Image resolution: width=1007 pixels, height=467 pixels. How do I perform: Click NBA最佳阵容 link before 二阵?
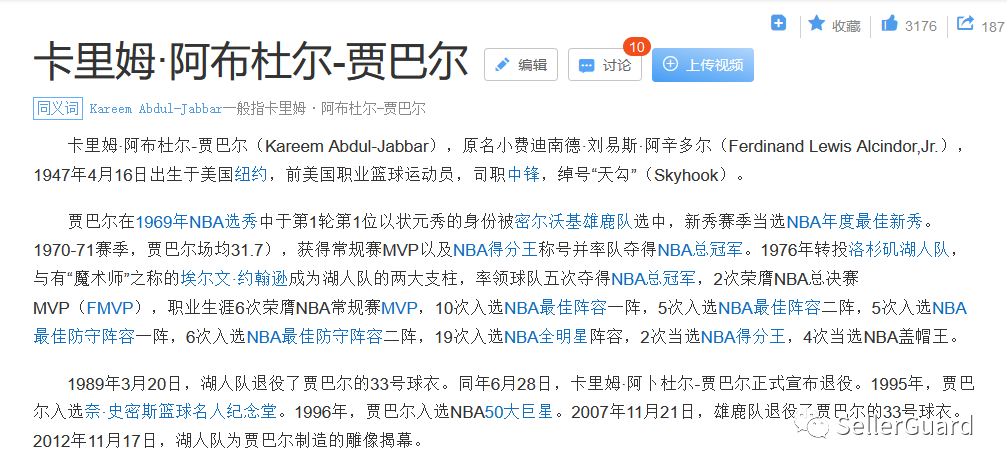(x=769, y=308)
